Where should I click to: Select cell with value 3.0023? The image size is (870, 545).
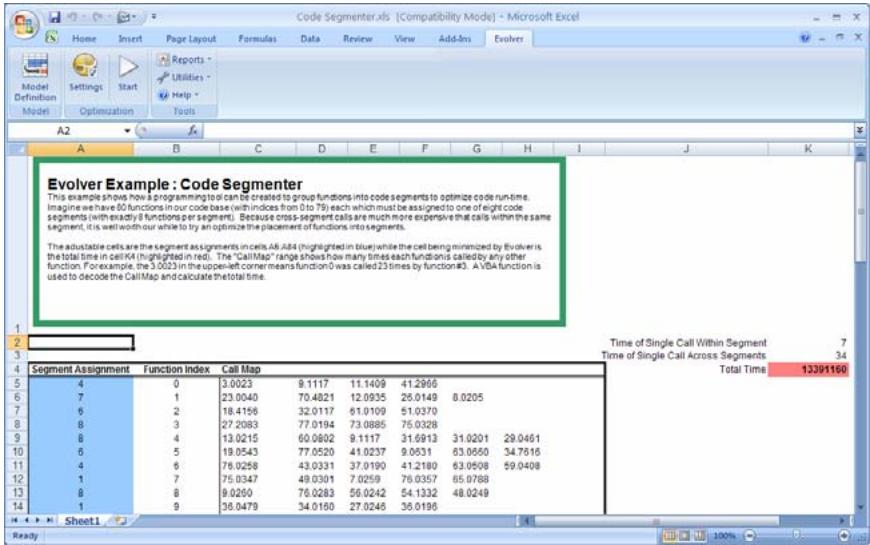click(258, 384)
